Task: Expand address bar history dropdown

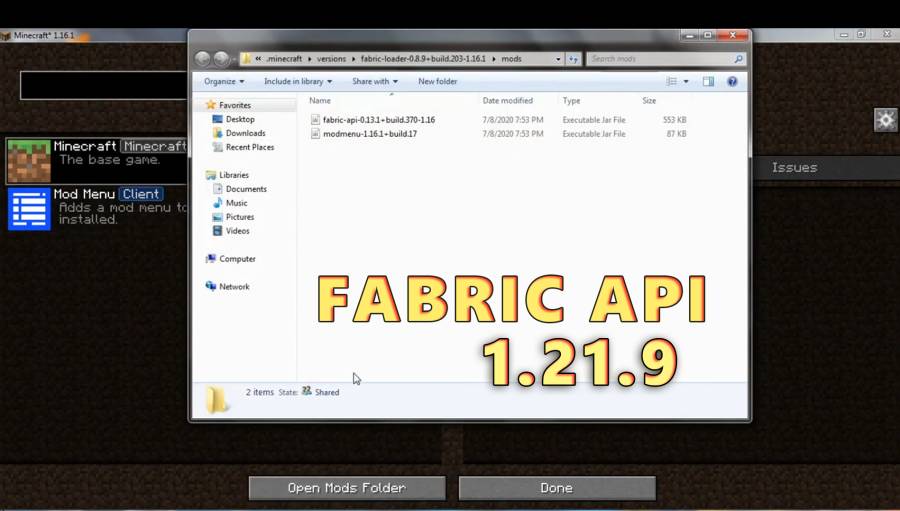Action: (x=558, y=59)
